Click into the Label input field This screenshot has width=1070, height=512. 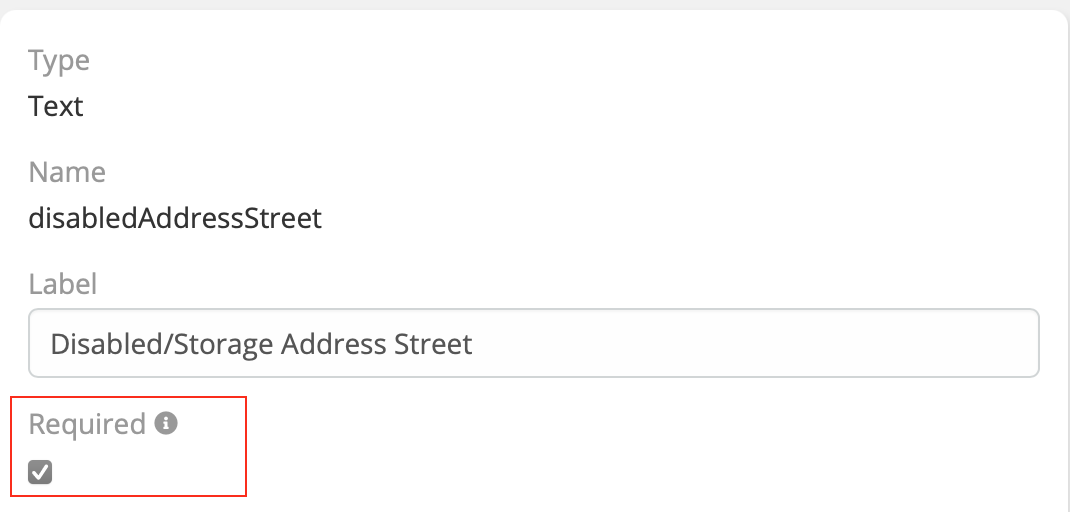[x=533, y=344]
